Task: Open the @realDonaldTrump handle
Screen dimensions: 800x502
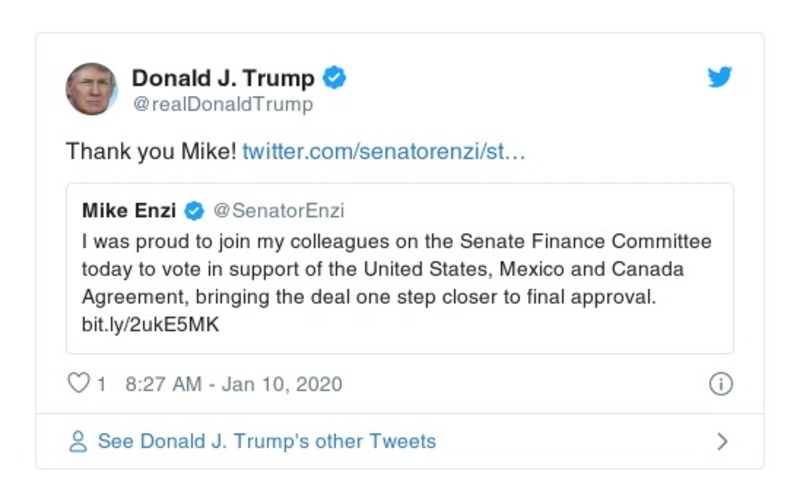Action: pos(222,104)
